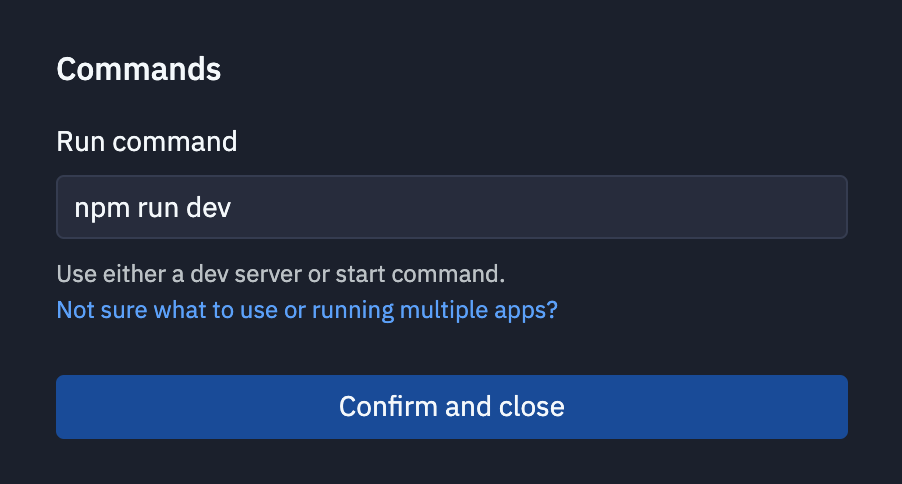Click the 'Use either a dev server' helper text
This screenshot has height=484, width=902.
pyautogui.click(x=281, y=274)
